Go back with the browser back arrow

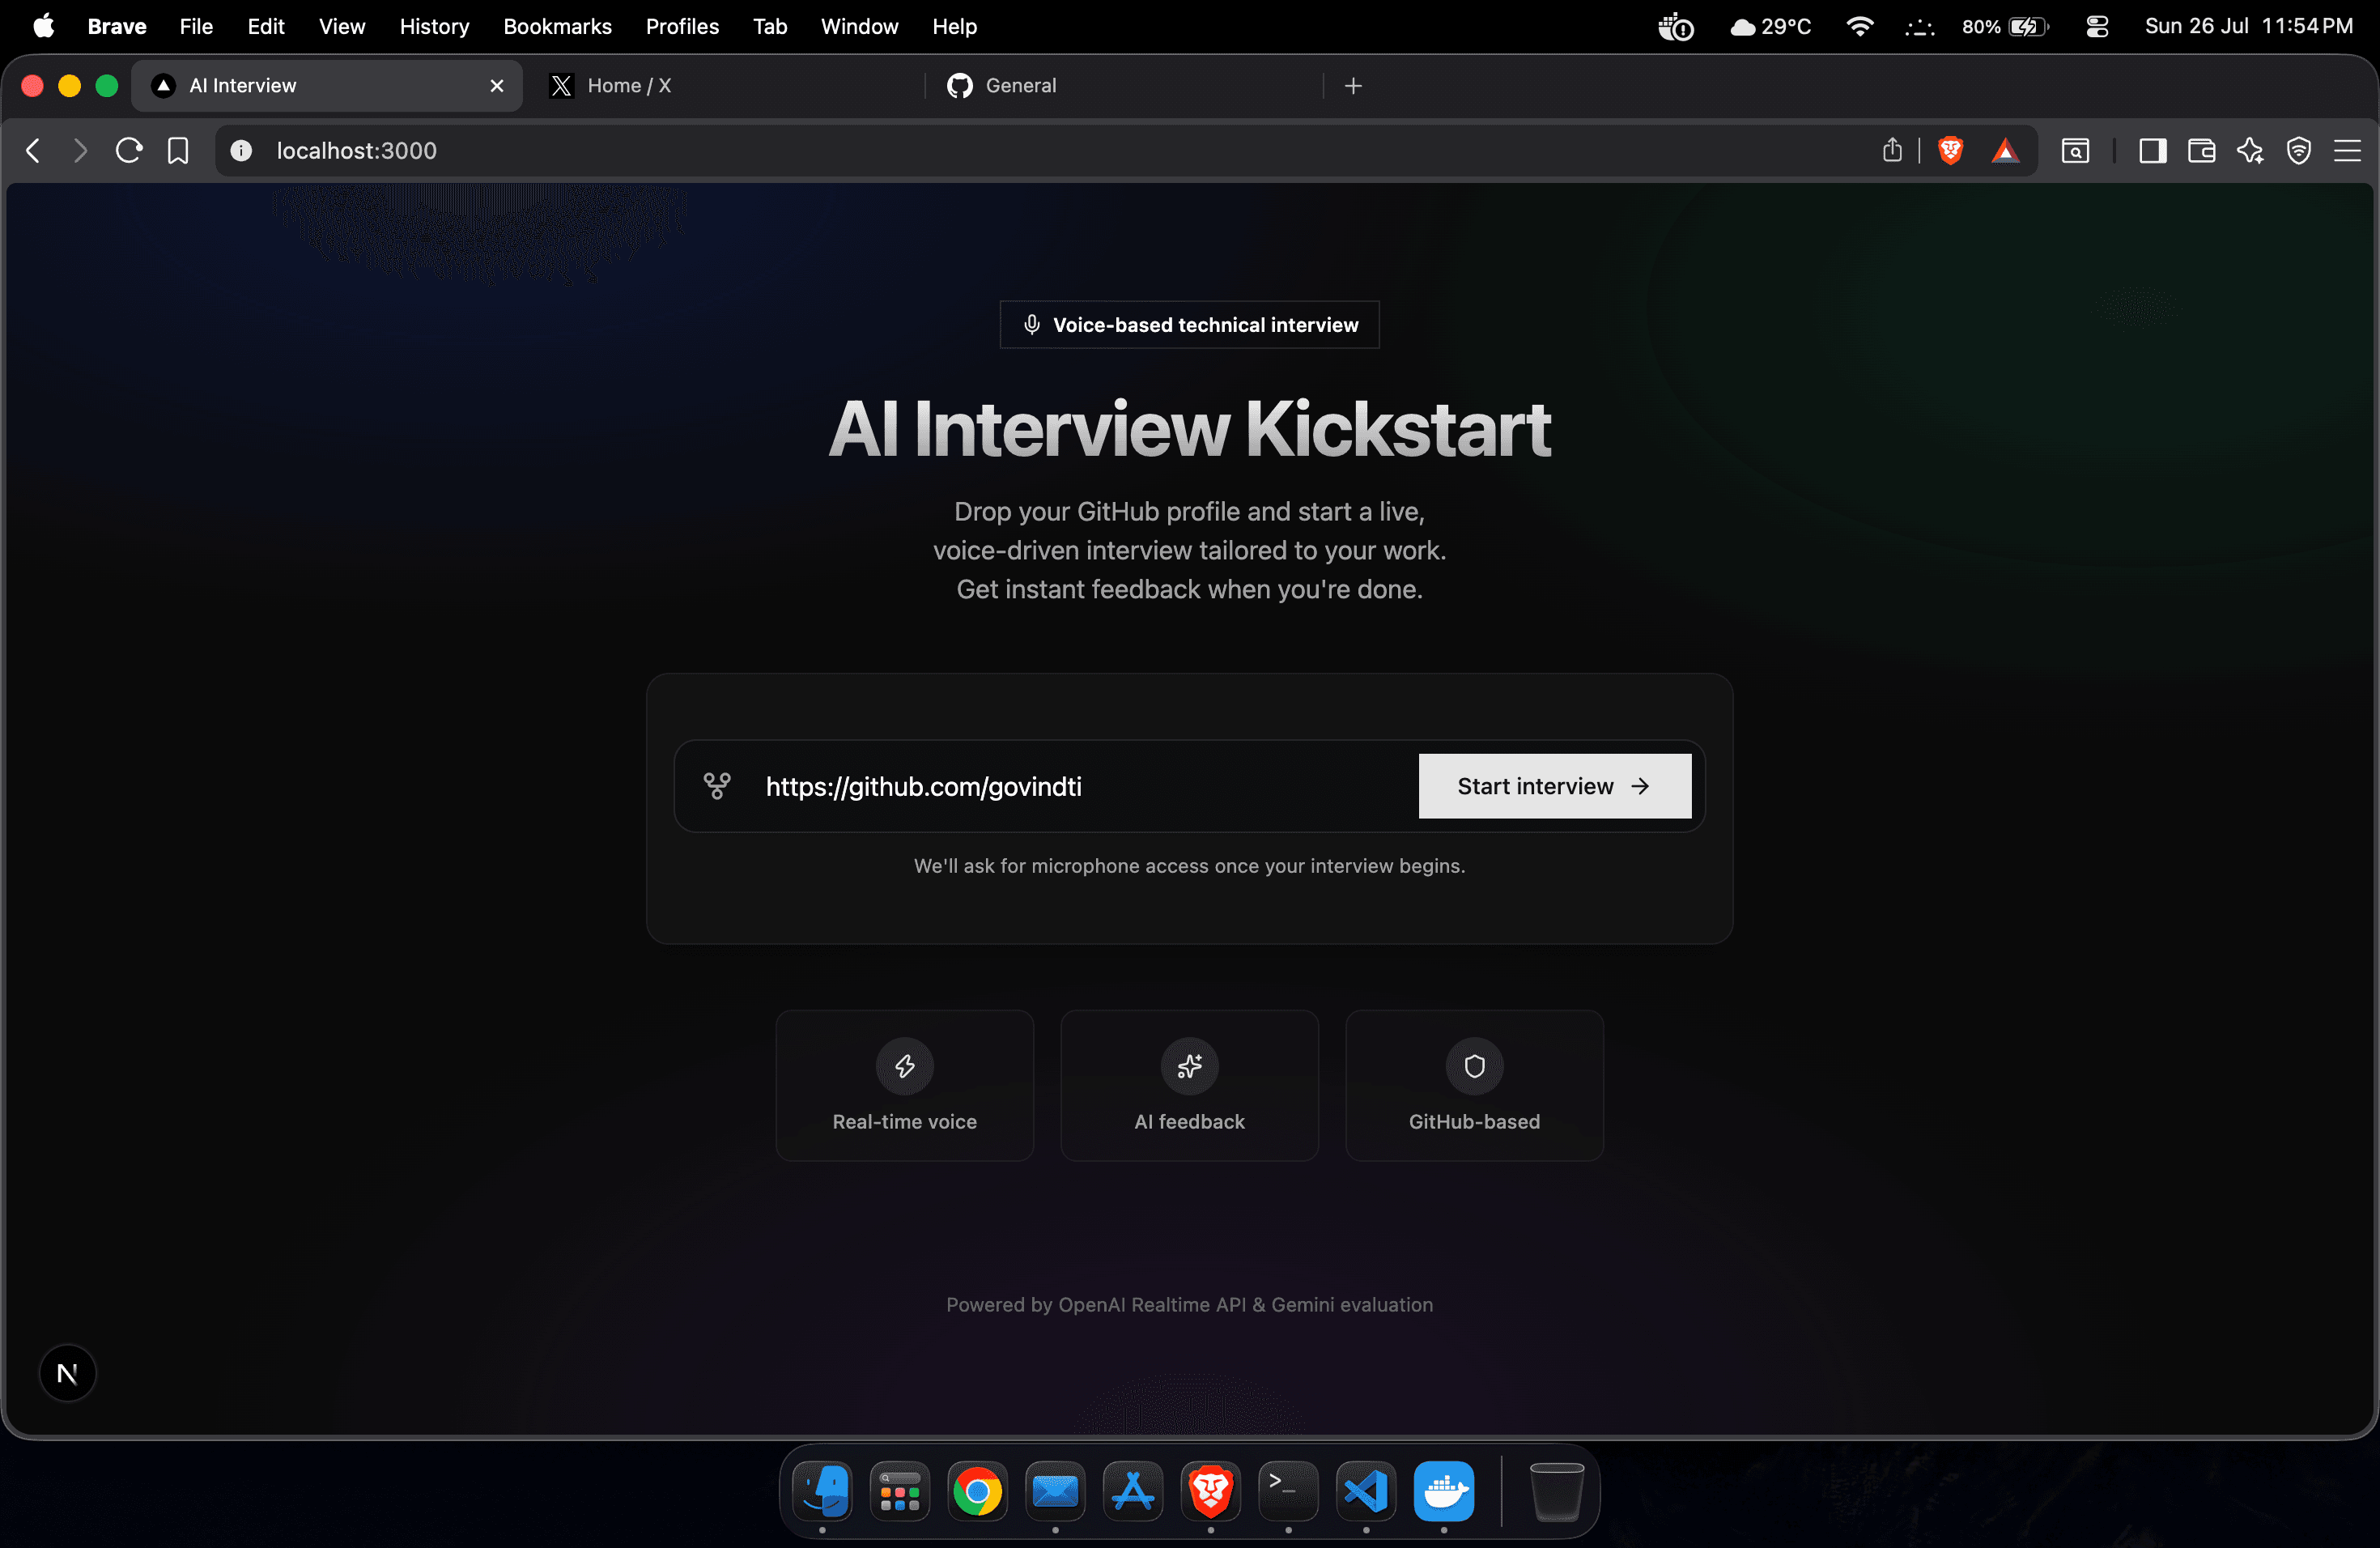[33, 151]
